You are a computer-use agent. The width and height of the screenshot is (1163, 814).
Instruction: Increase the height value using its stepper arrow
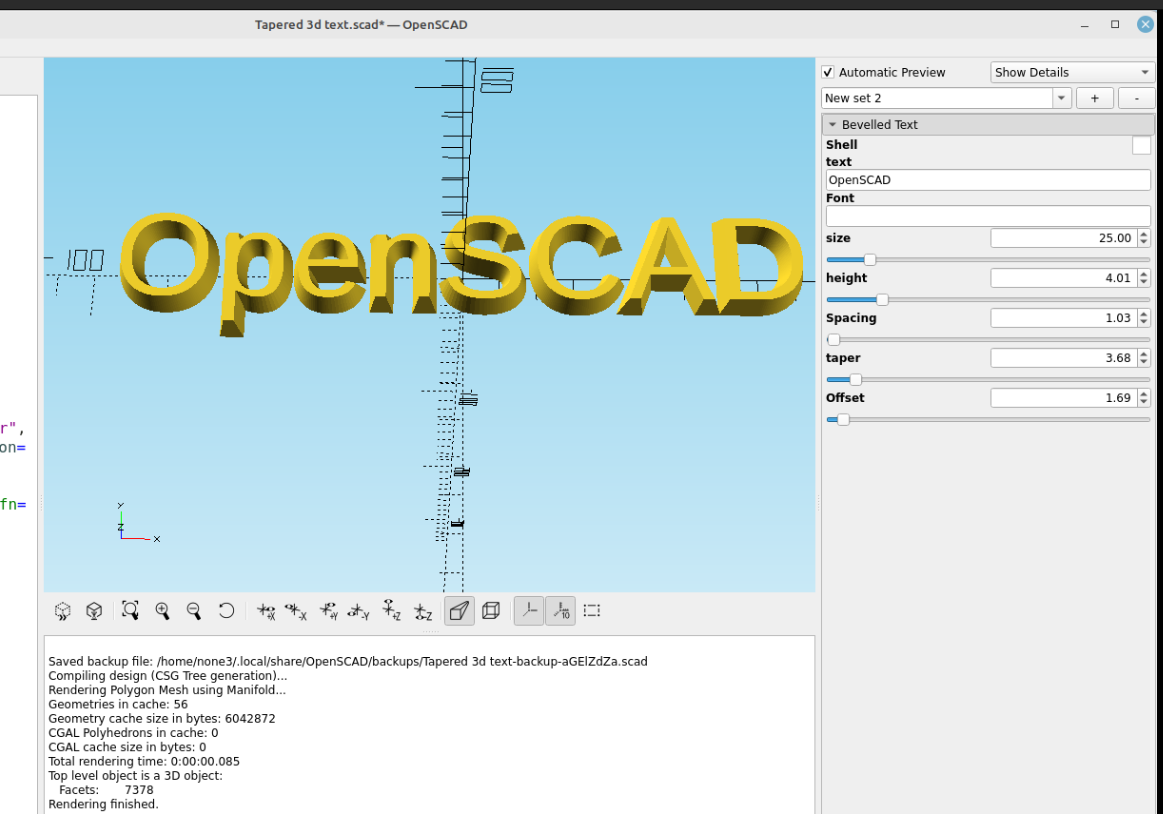(1145, 273)
